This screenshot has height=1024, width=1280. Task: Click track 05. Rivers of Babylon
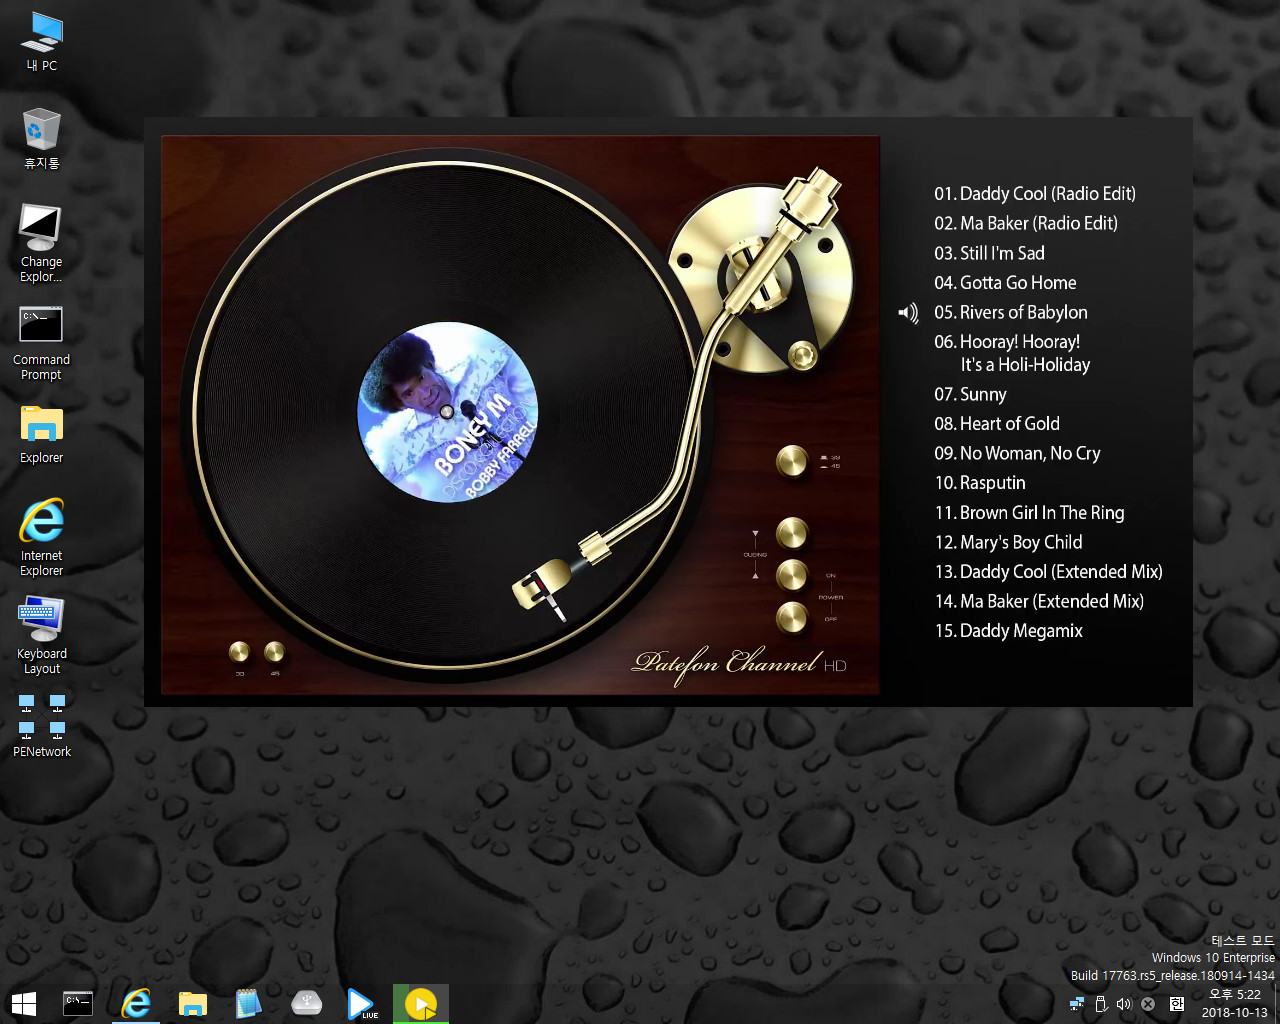1011,312
